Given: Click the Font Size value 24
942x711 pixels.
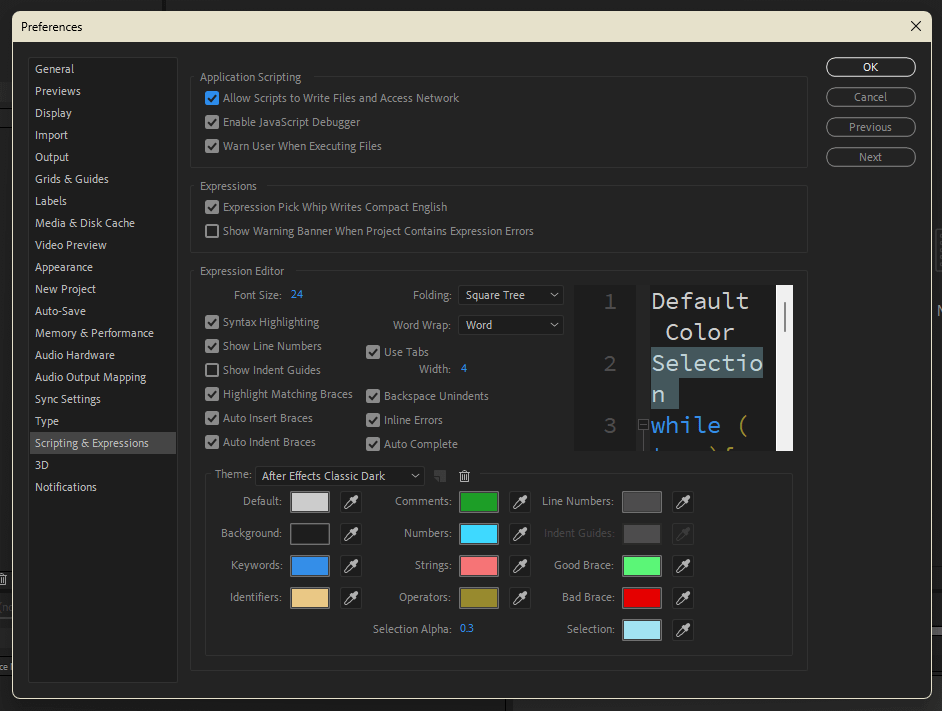Looking at the screenshot, I should coord(297,295).
